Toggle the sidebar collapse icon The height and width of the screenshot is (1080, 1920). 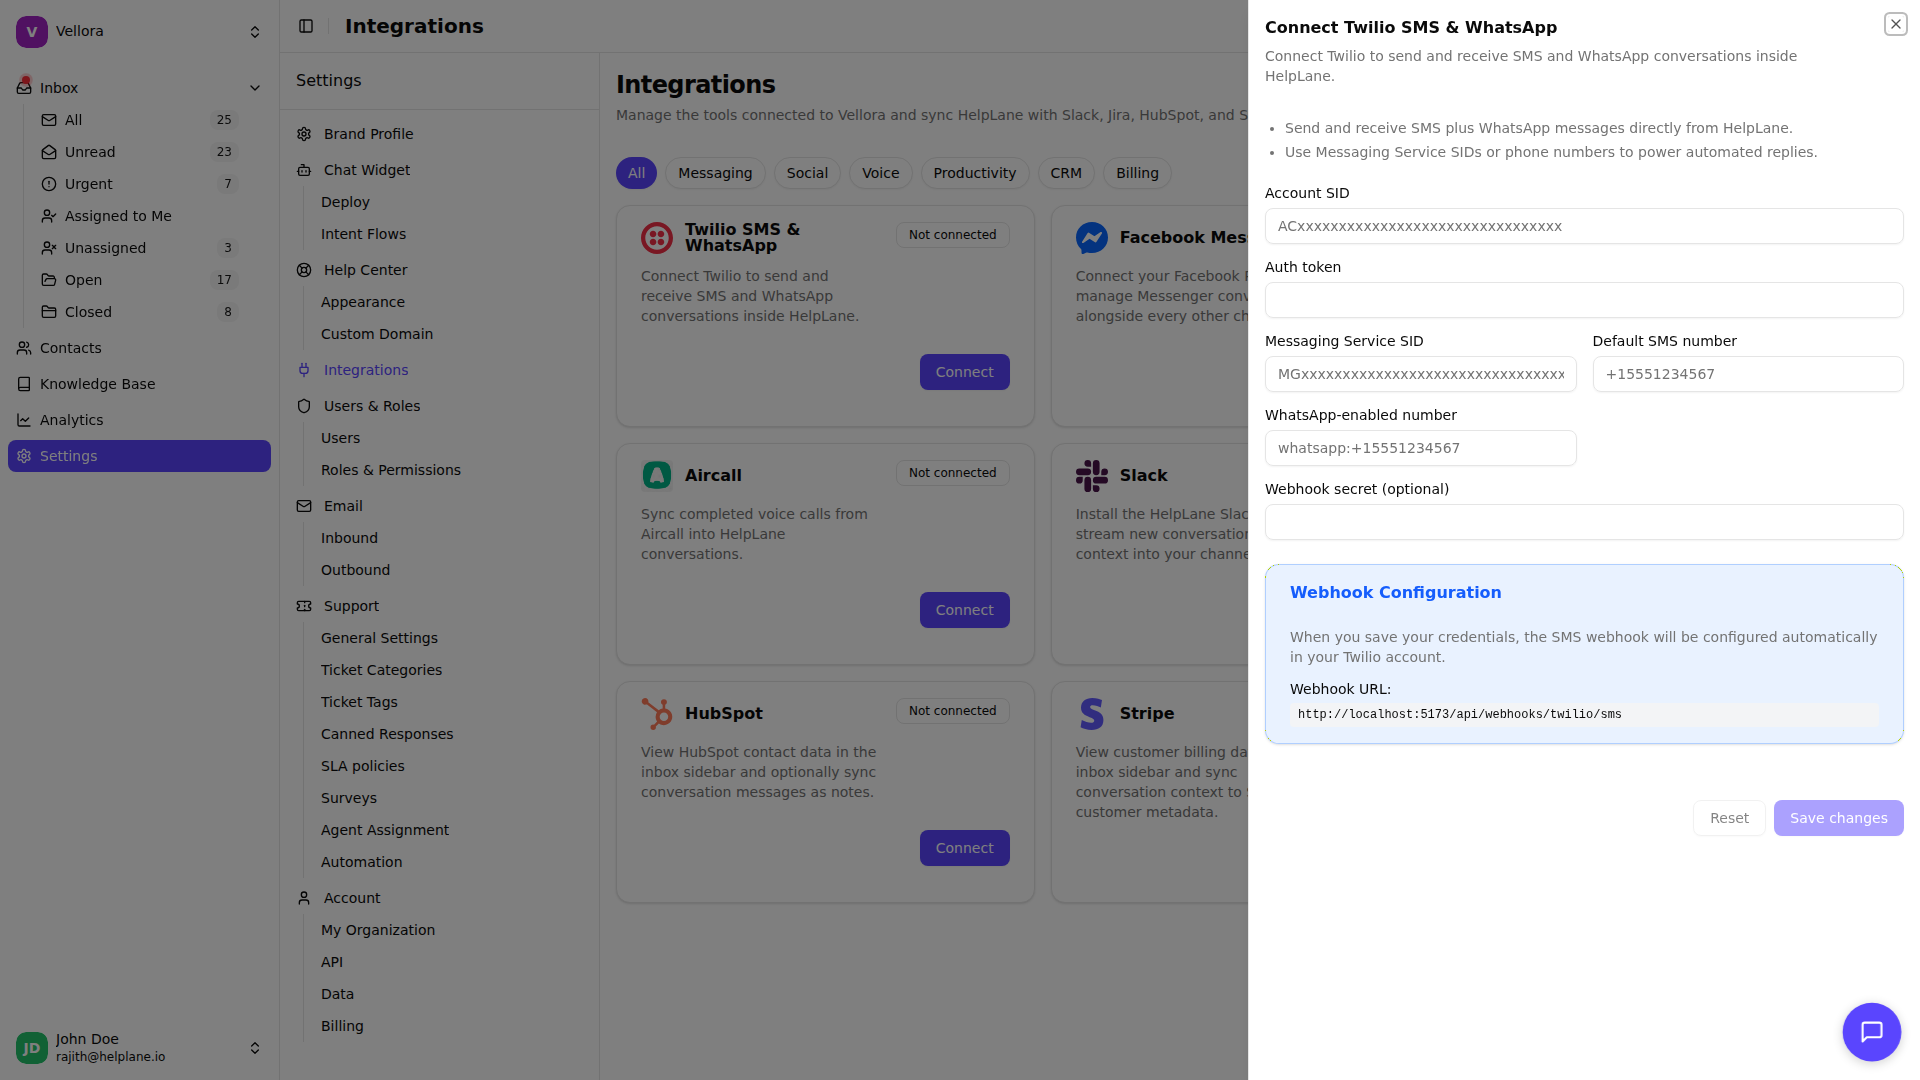click(306, 26)
